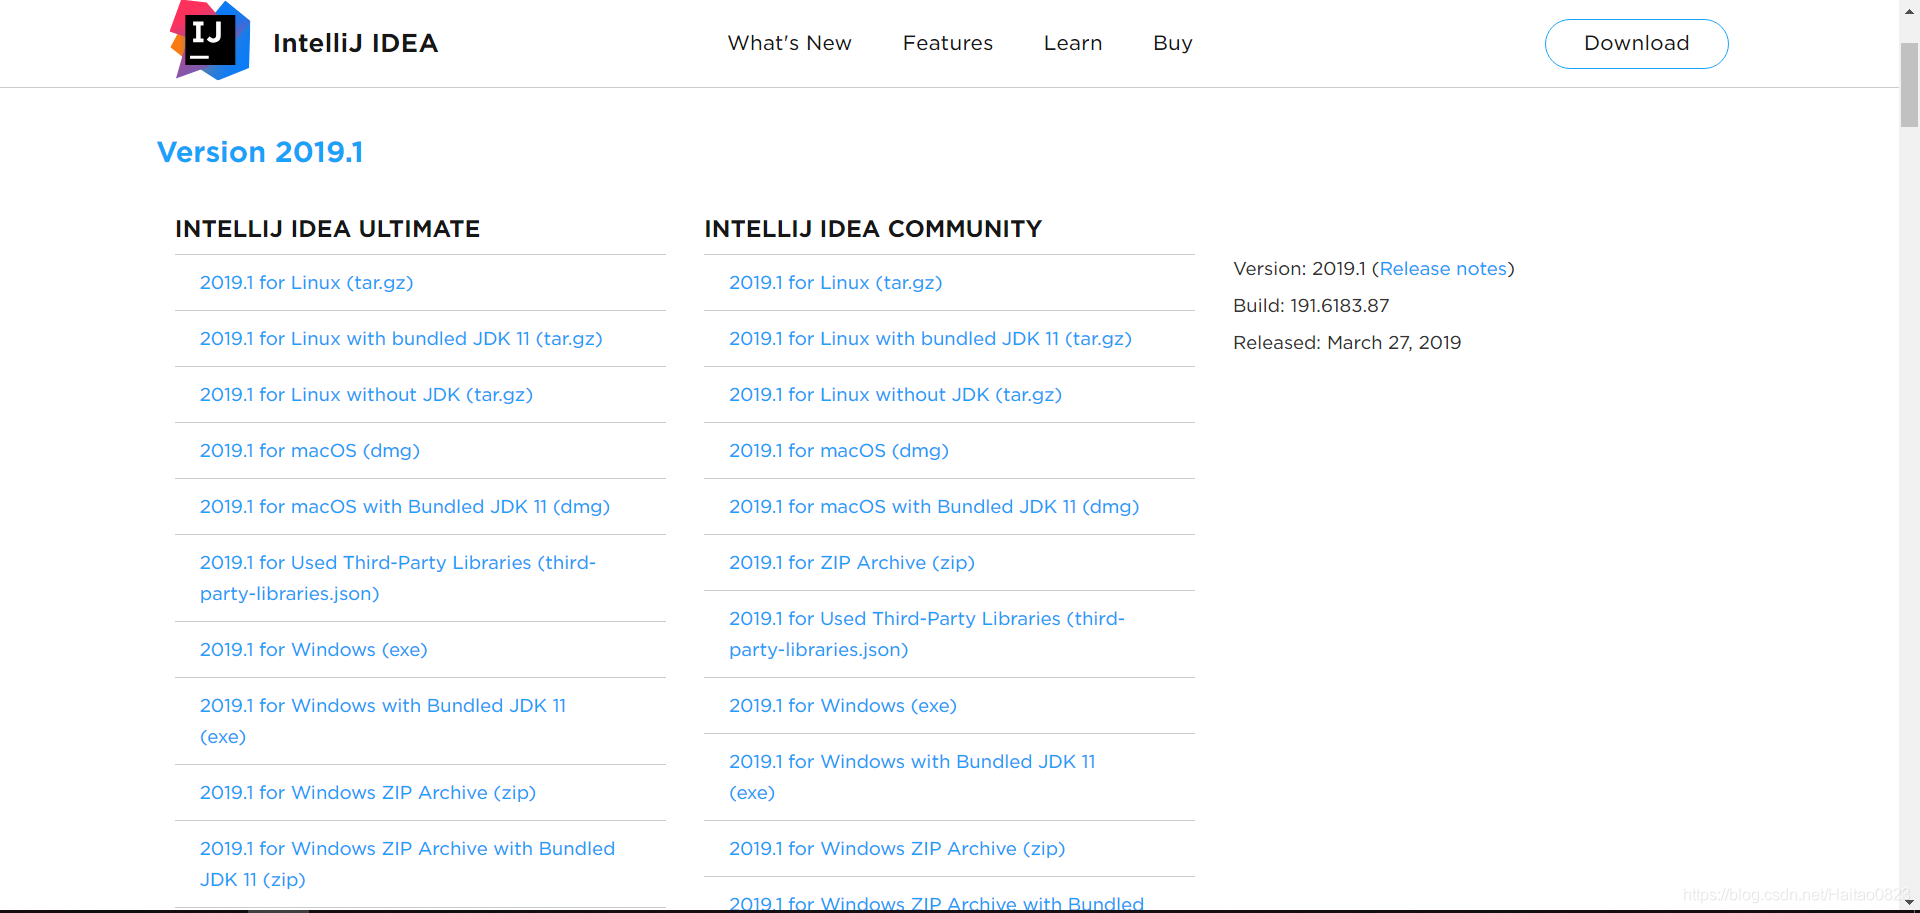
Task: Download Community Linux without JDK (tar.gz)
Action: (895, 395)
